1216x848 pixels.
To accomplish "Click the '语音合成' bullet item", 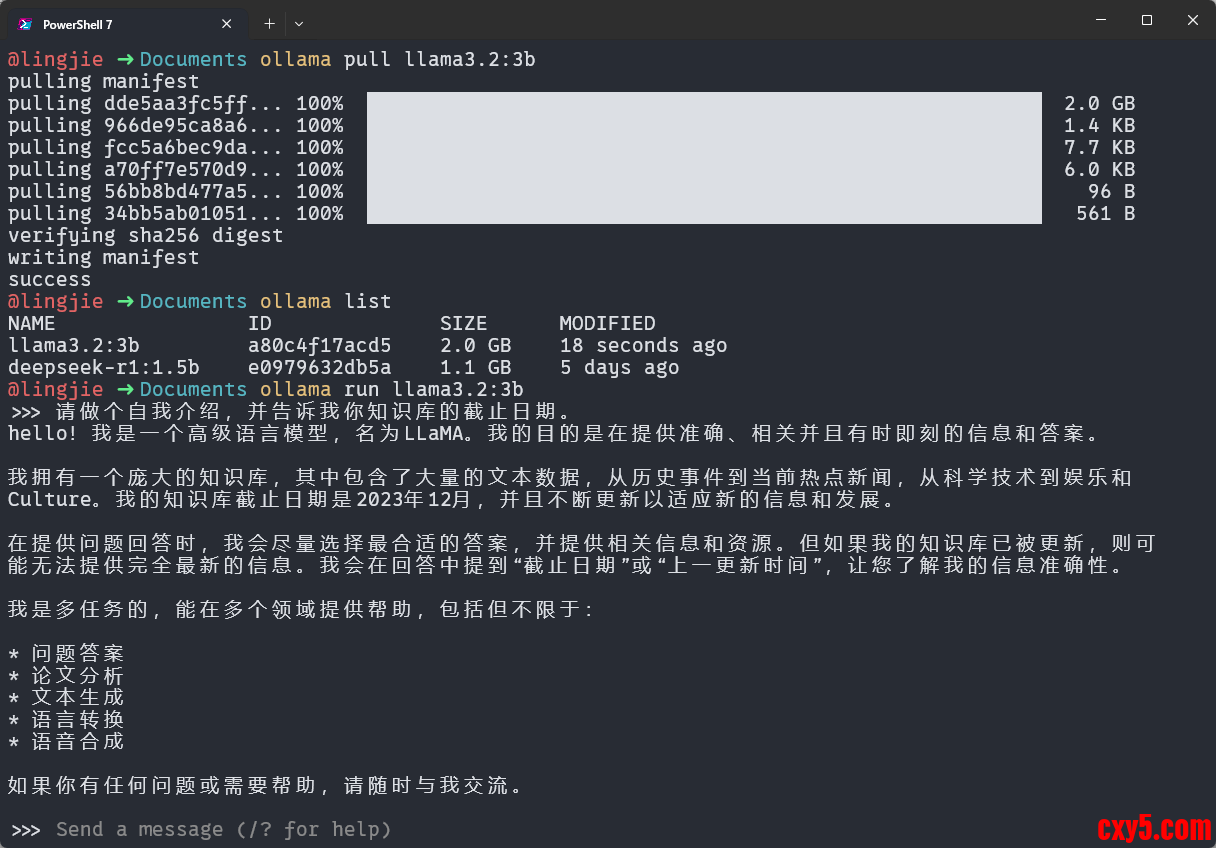I will click(77, 741).
